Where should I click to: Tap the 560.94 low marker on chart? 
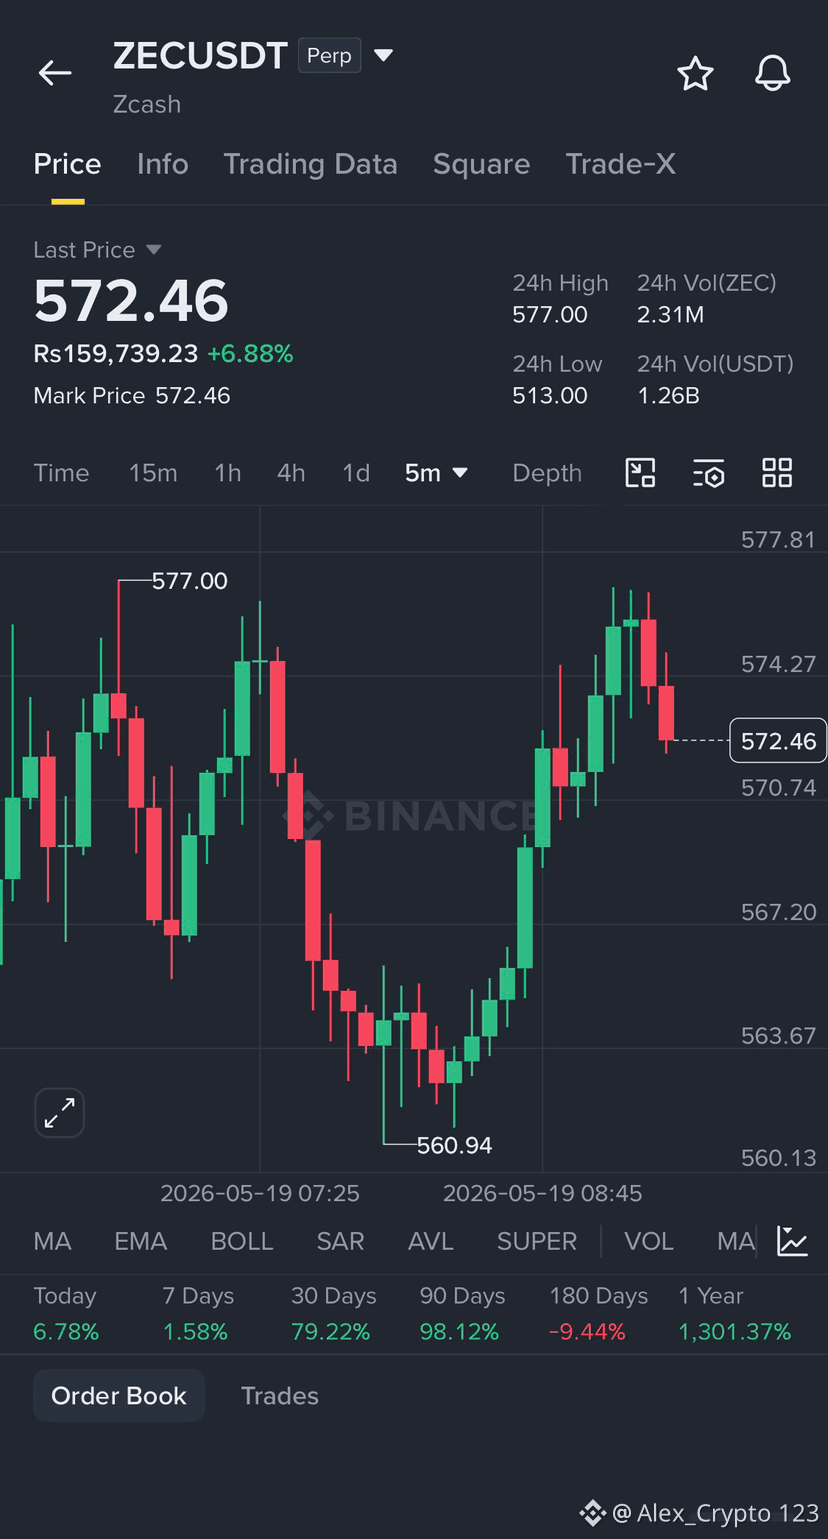point(455,1145)
